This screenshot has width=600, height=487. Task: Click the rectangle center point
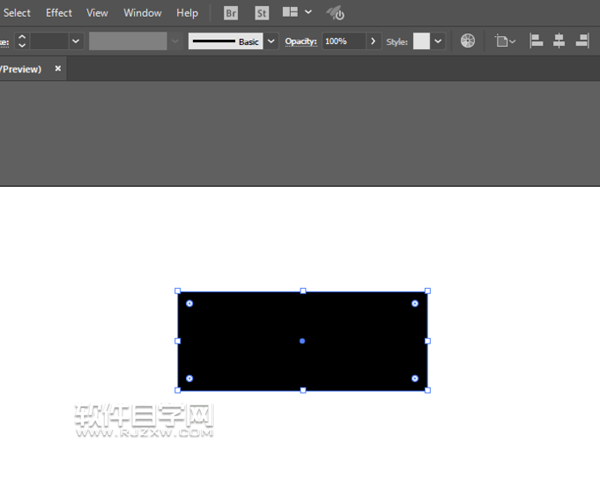[302, 341]
